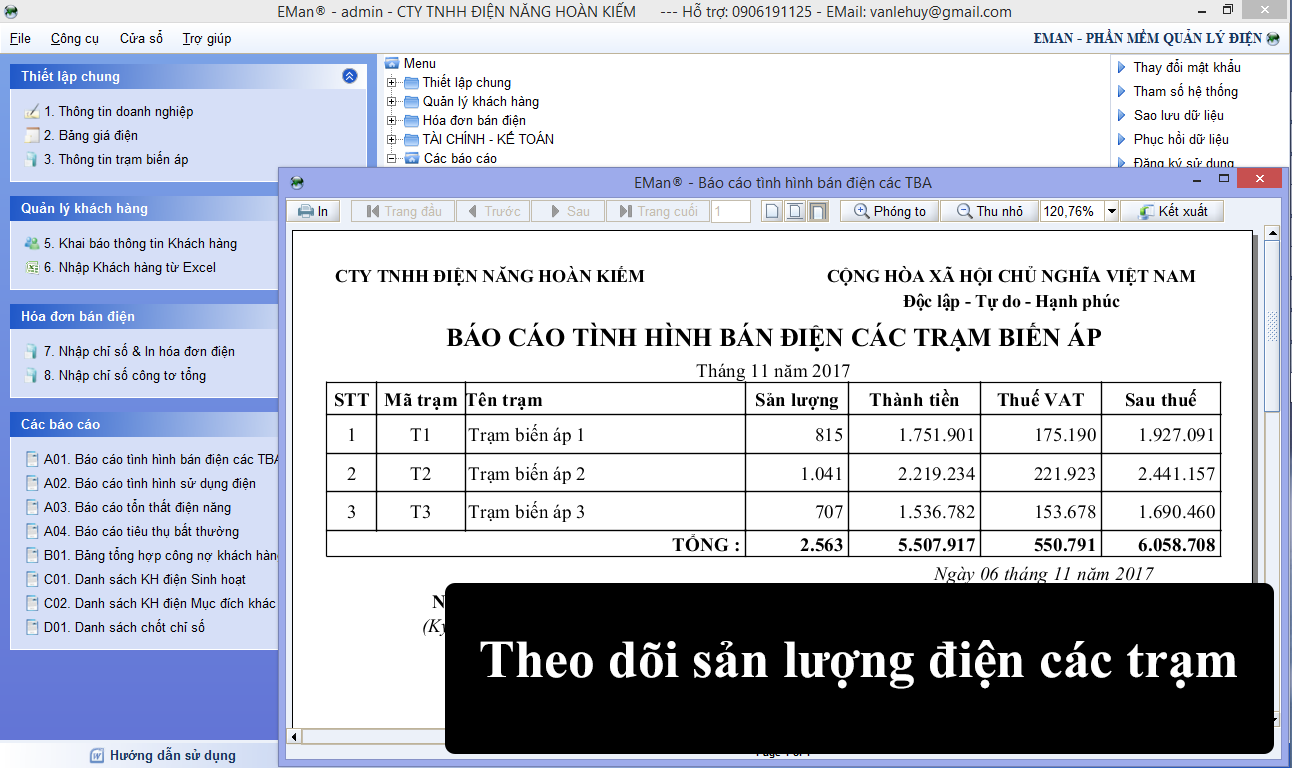Open the Công cụ menu
The width and height of the screenshot is (1292, 768).
[x=75, y=38]
